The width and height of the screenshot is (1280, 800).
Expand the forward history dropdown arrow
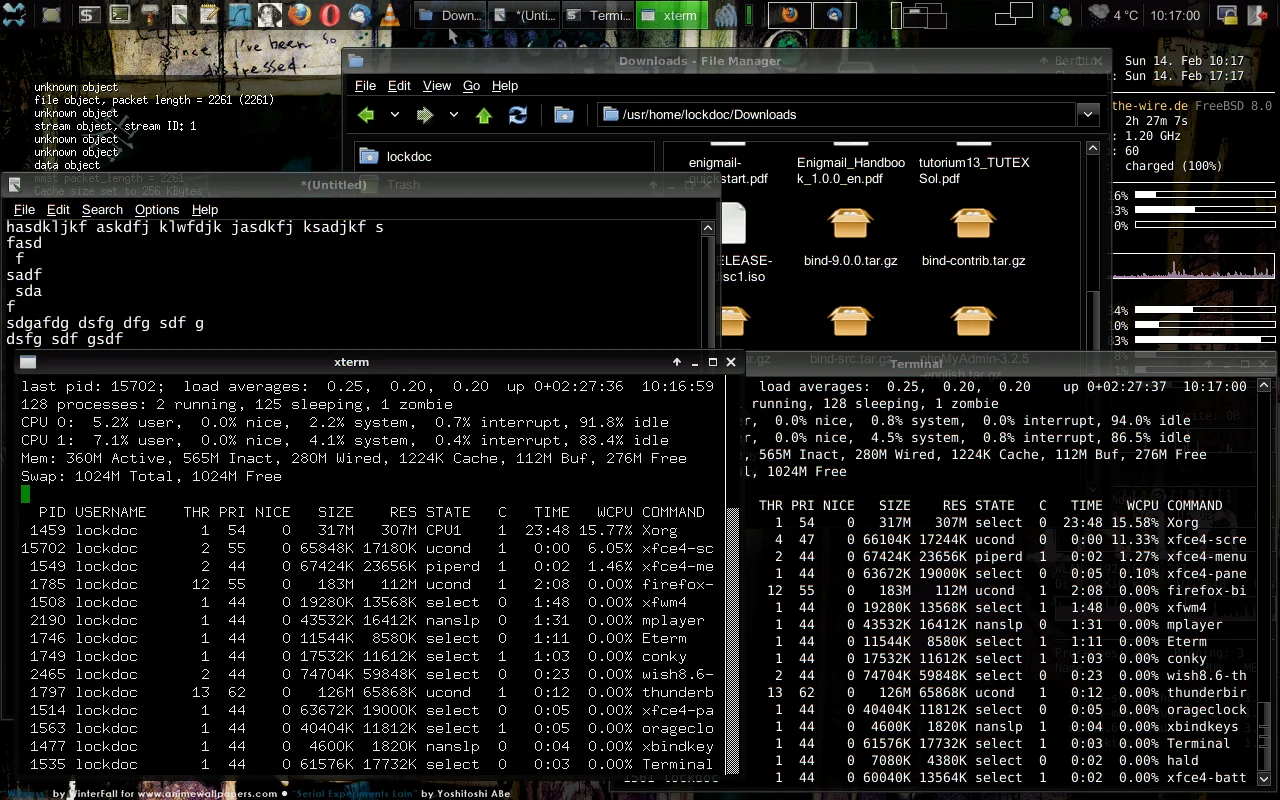[x=453, y=115]
